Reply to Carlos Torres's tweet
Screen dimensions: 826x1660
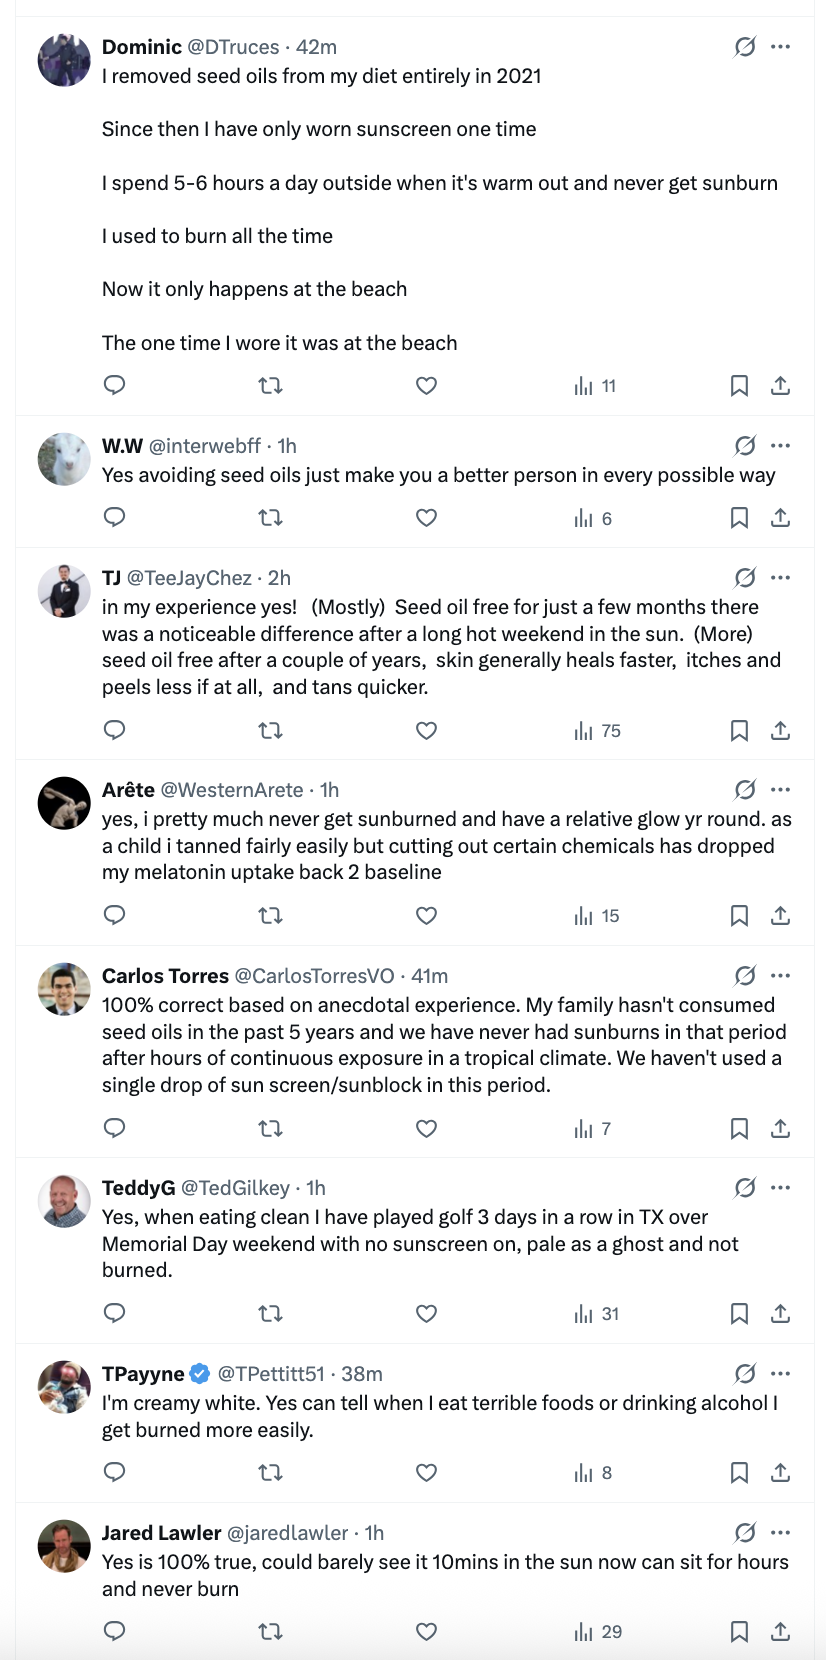click(x=115, y=1128)
